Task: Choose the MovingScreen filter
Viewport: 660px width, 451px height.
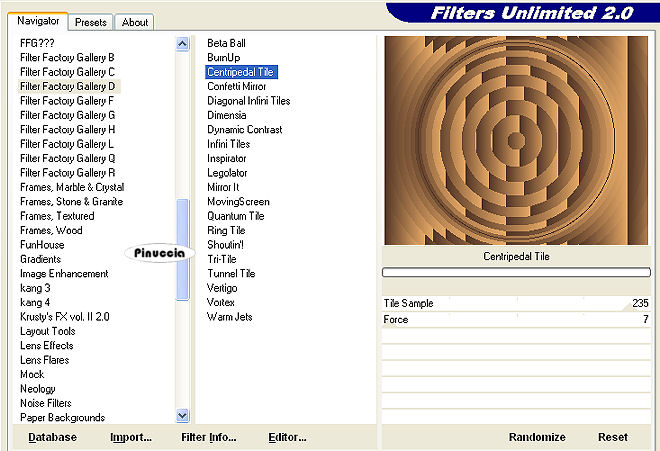Action: (x=238, y=202)
